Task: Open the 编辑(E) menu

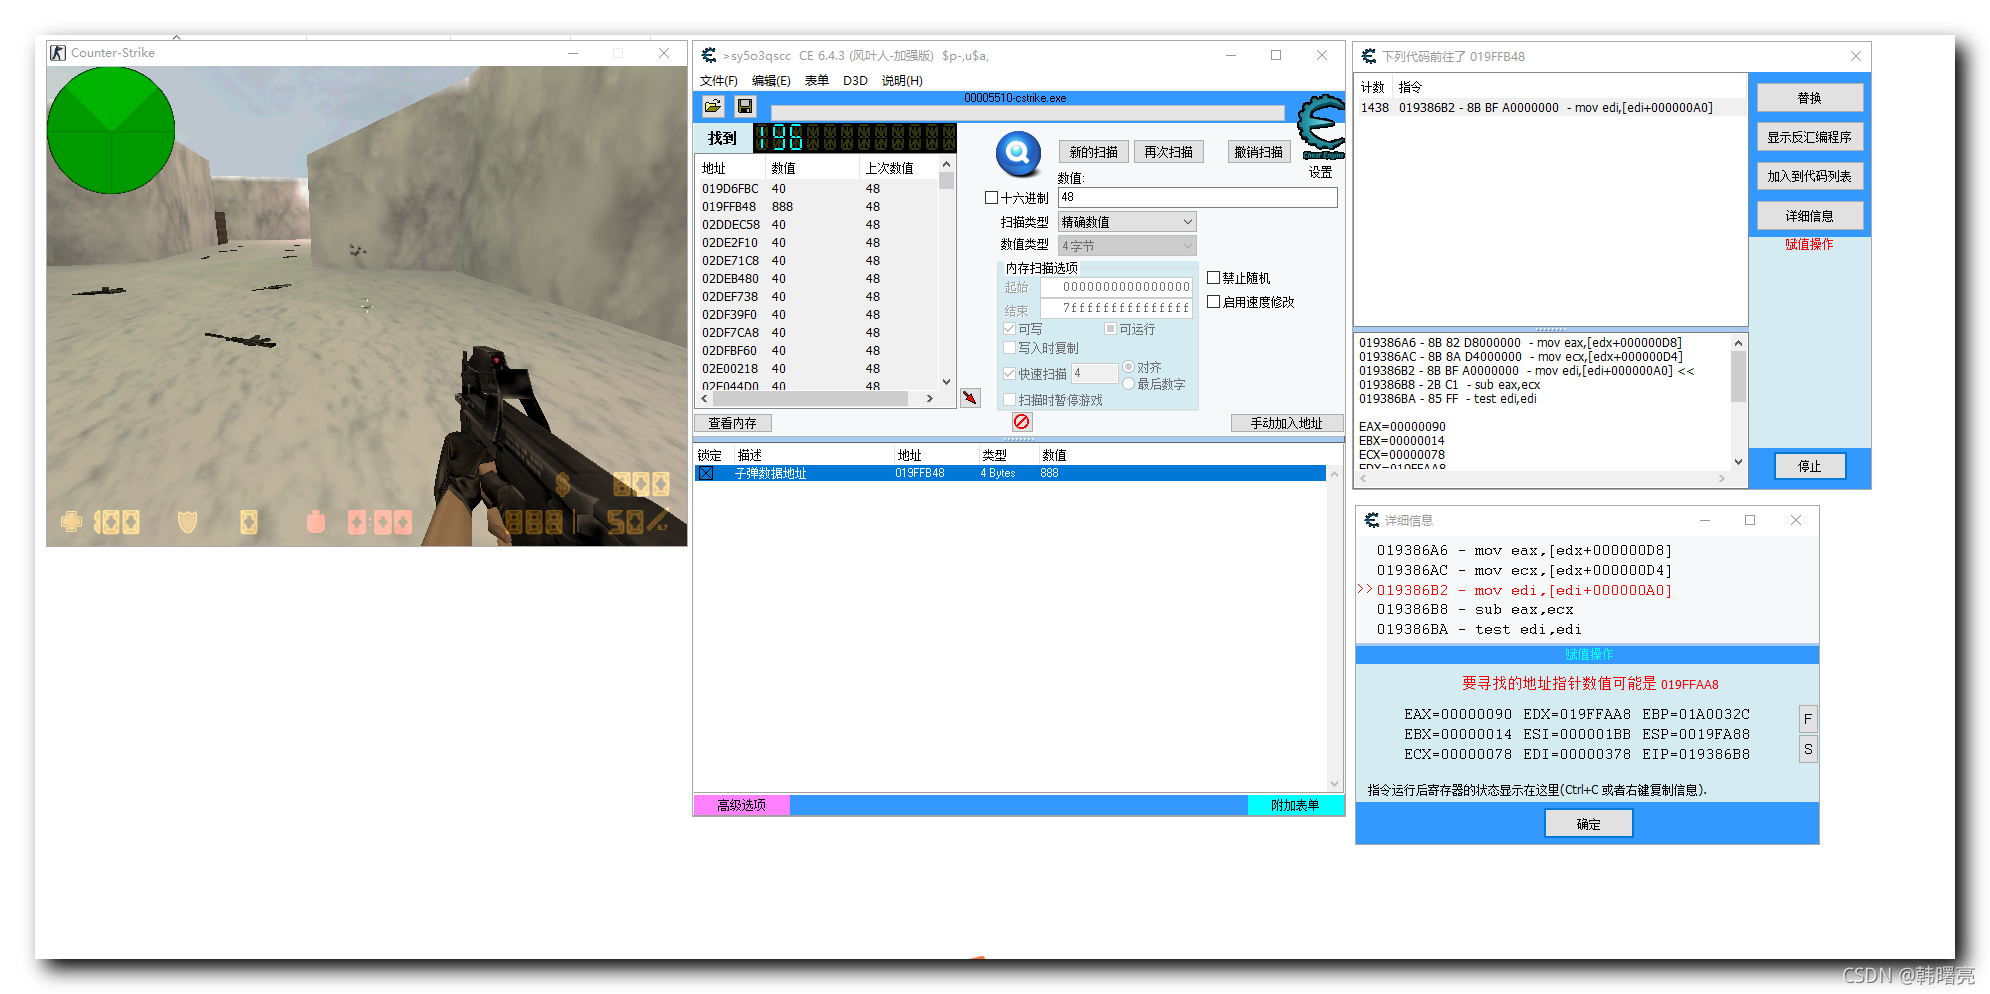Action: pos(771,81)
